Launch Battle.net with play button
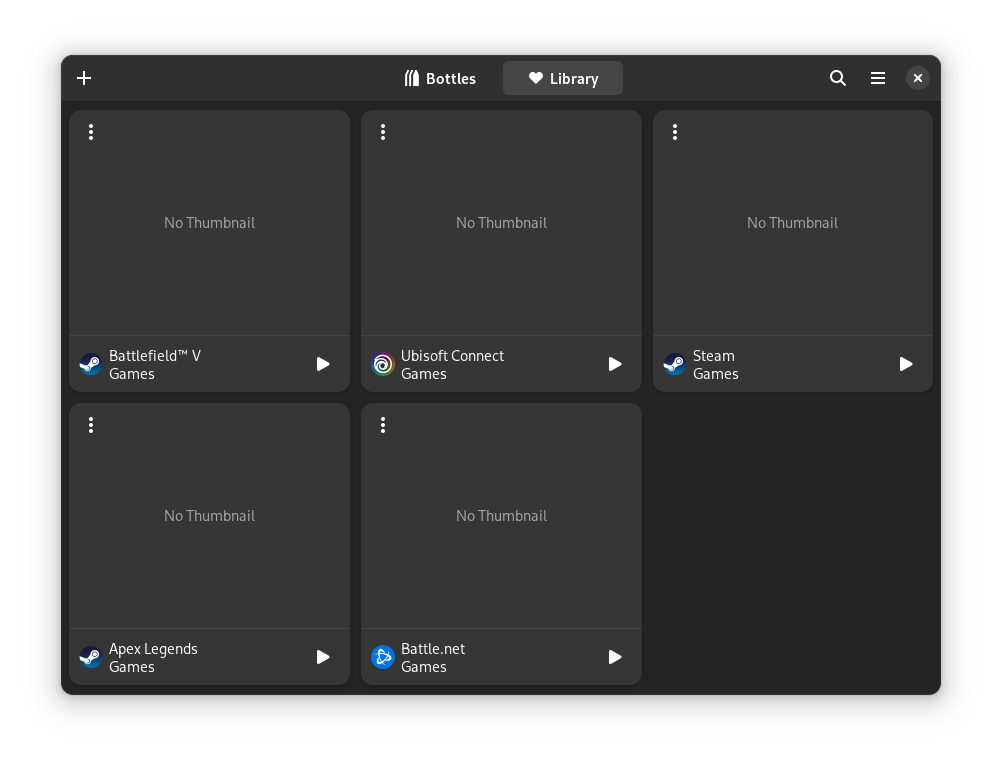Viewport: 1002px width, 762px height. coord(615,657)
